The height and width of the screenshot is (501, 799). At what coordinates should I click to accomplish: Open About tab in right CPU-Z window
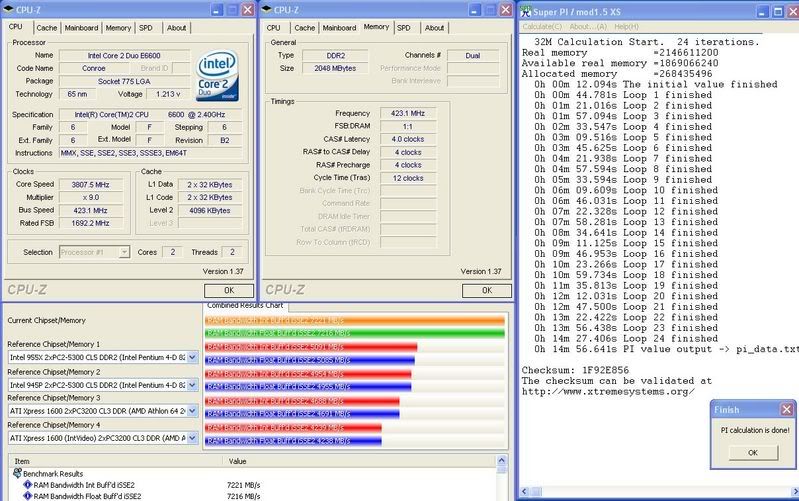pyautogui.click(x=434, y=28)
